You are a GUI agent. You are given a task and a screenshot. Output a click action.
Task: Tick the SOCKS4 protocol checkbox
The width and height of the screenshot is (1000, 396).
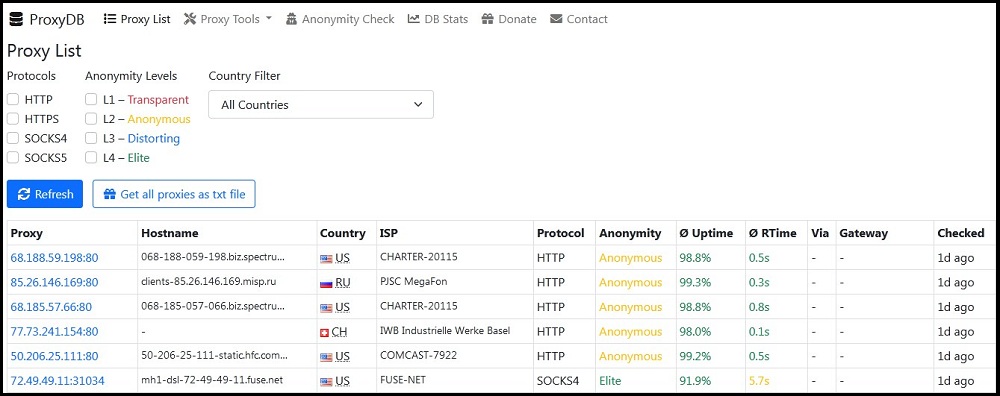[13, 138]
